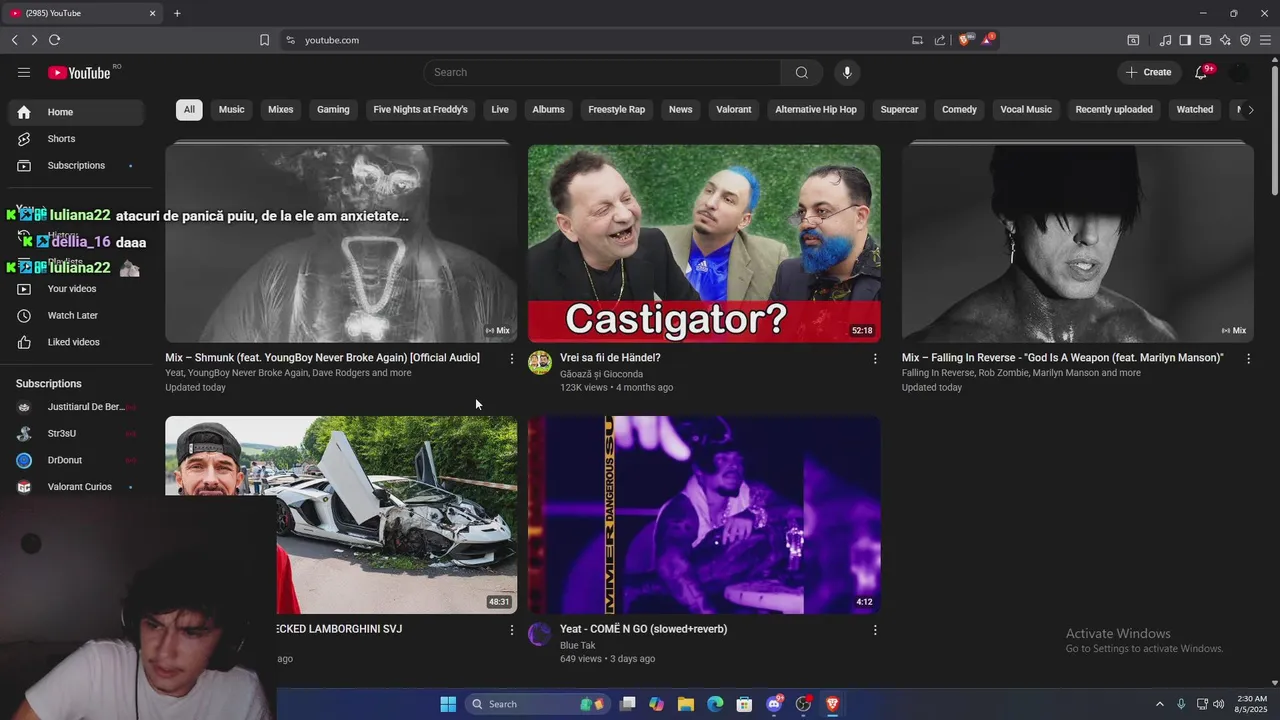
Task: Activate voice search microphone
Action: 847,72
